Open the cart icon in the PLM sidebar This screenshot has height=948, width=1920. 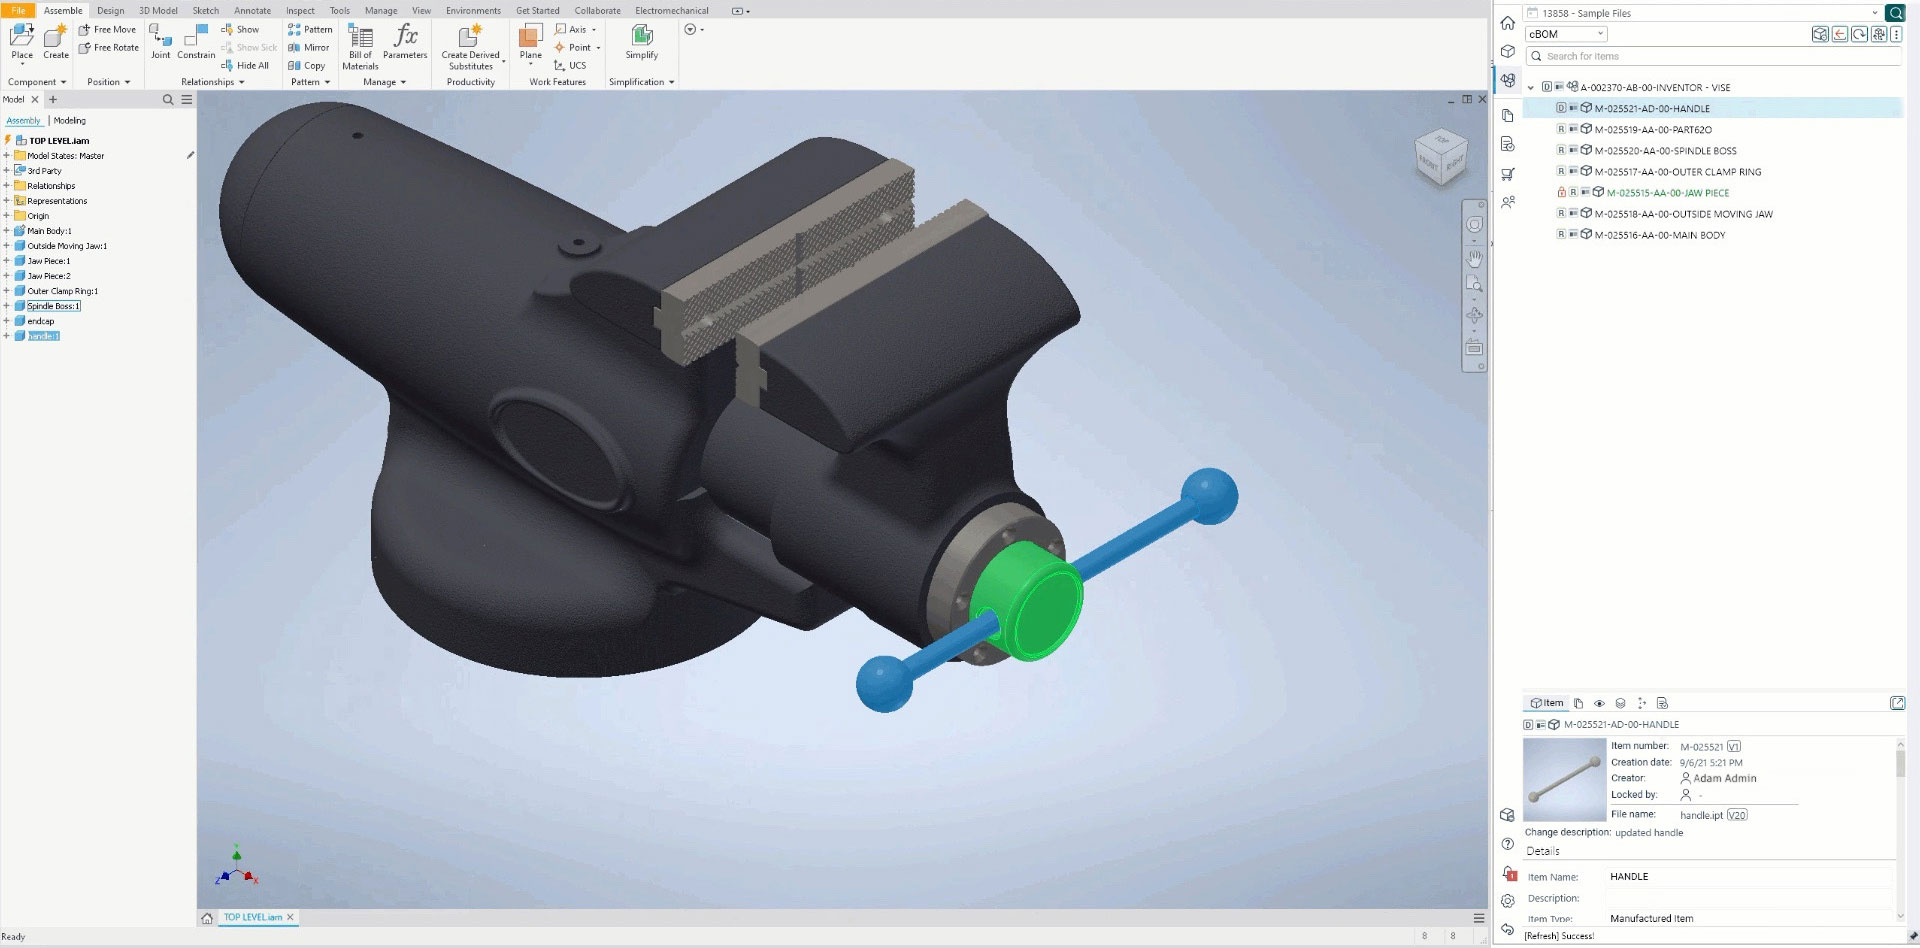tap(1508, 175)
